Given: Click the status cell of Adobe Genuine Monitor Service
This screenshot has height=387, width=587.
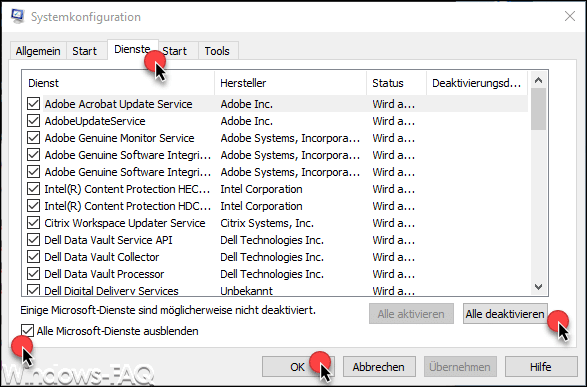Looking at the screenshot, I should (x=393, y=138).
